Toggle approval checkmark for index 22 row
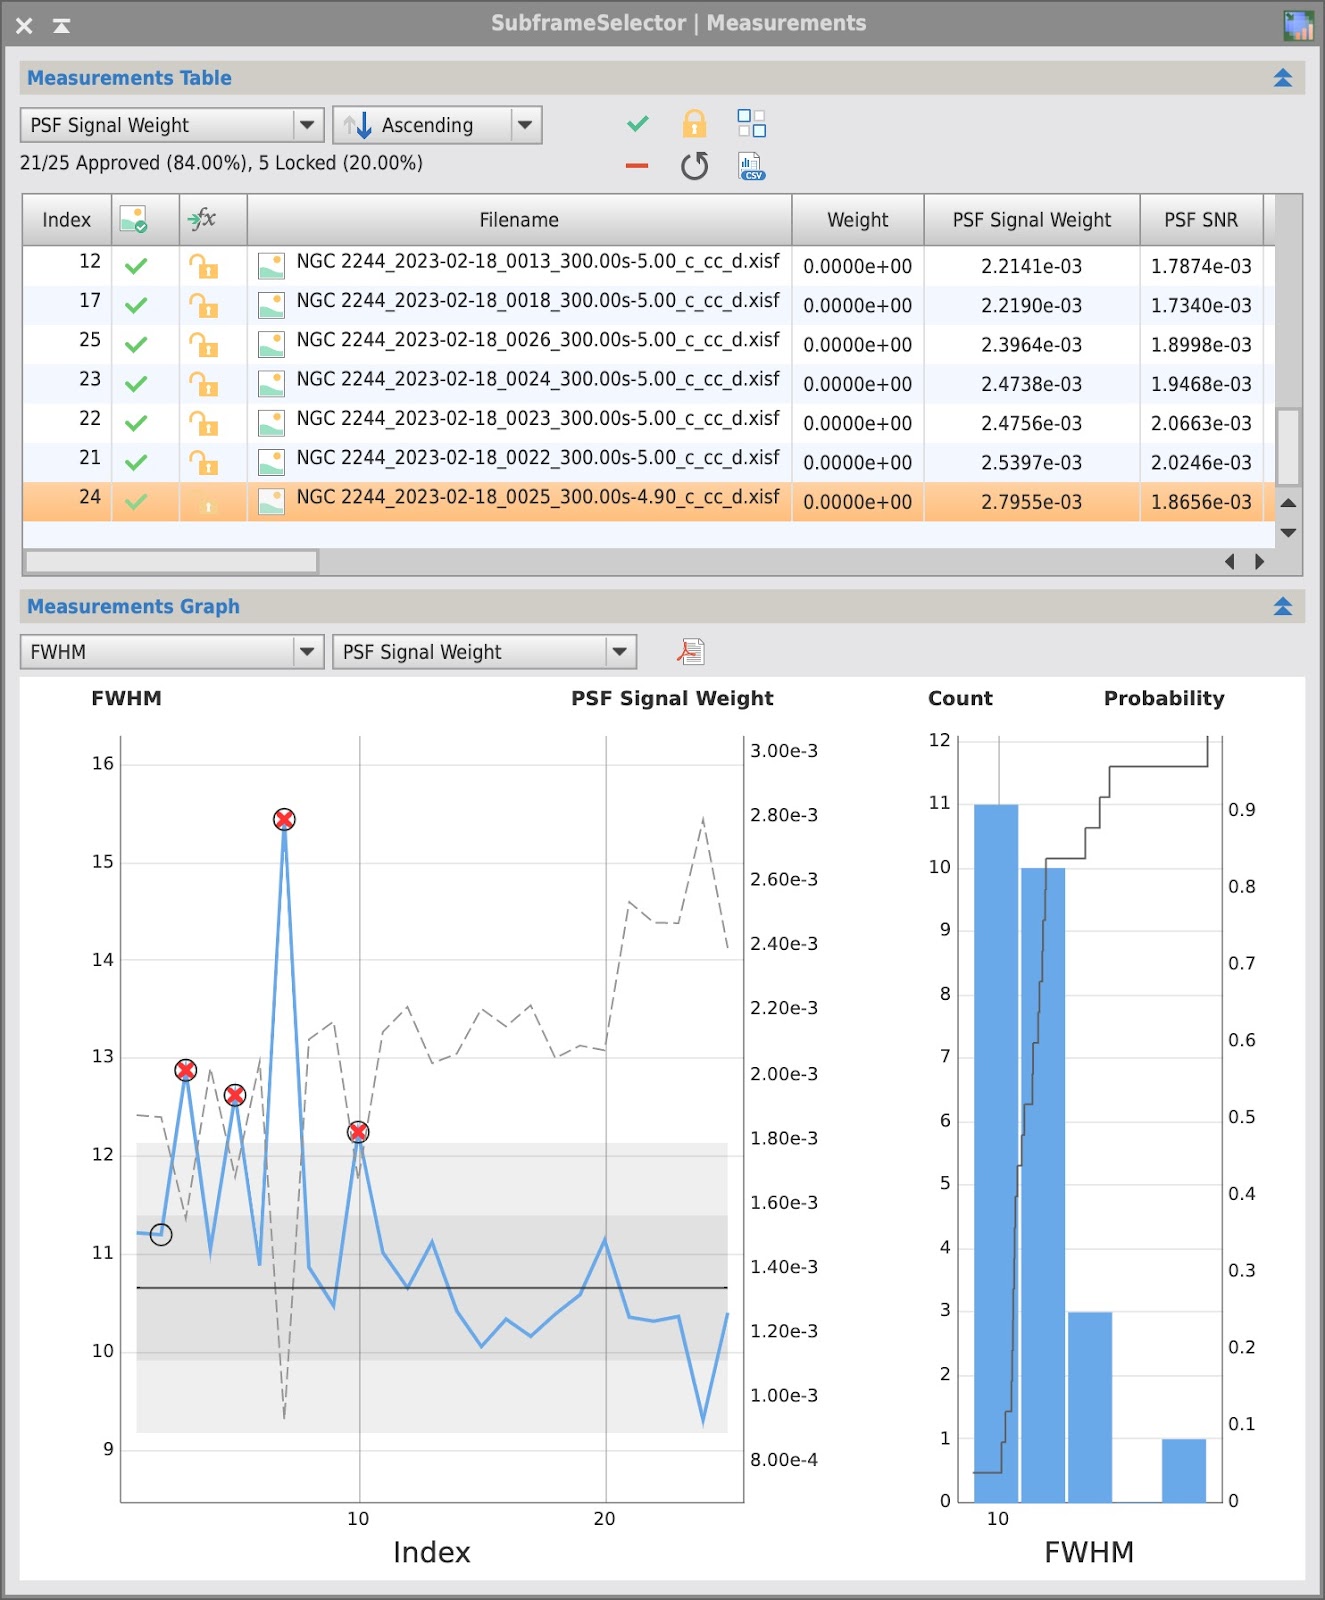 [136, 423]
